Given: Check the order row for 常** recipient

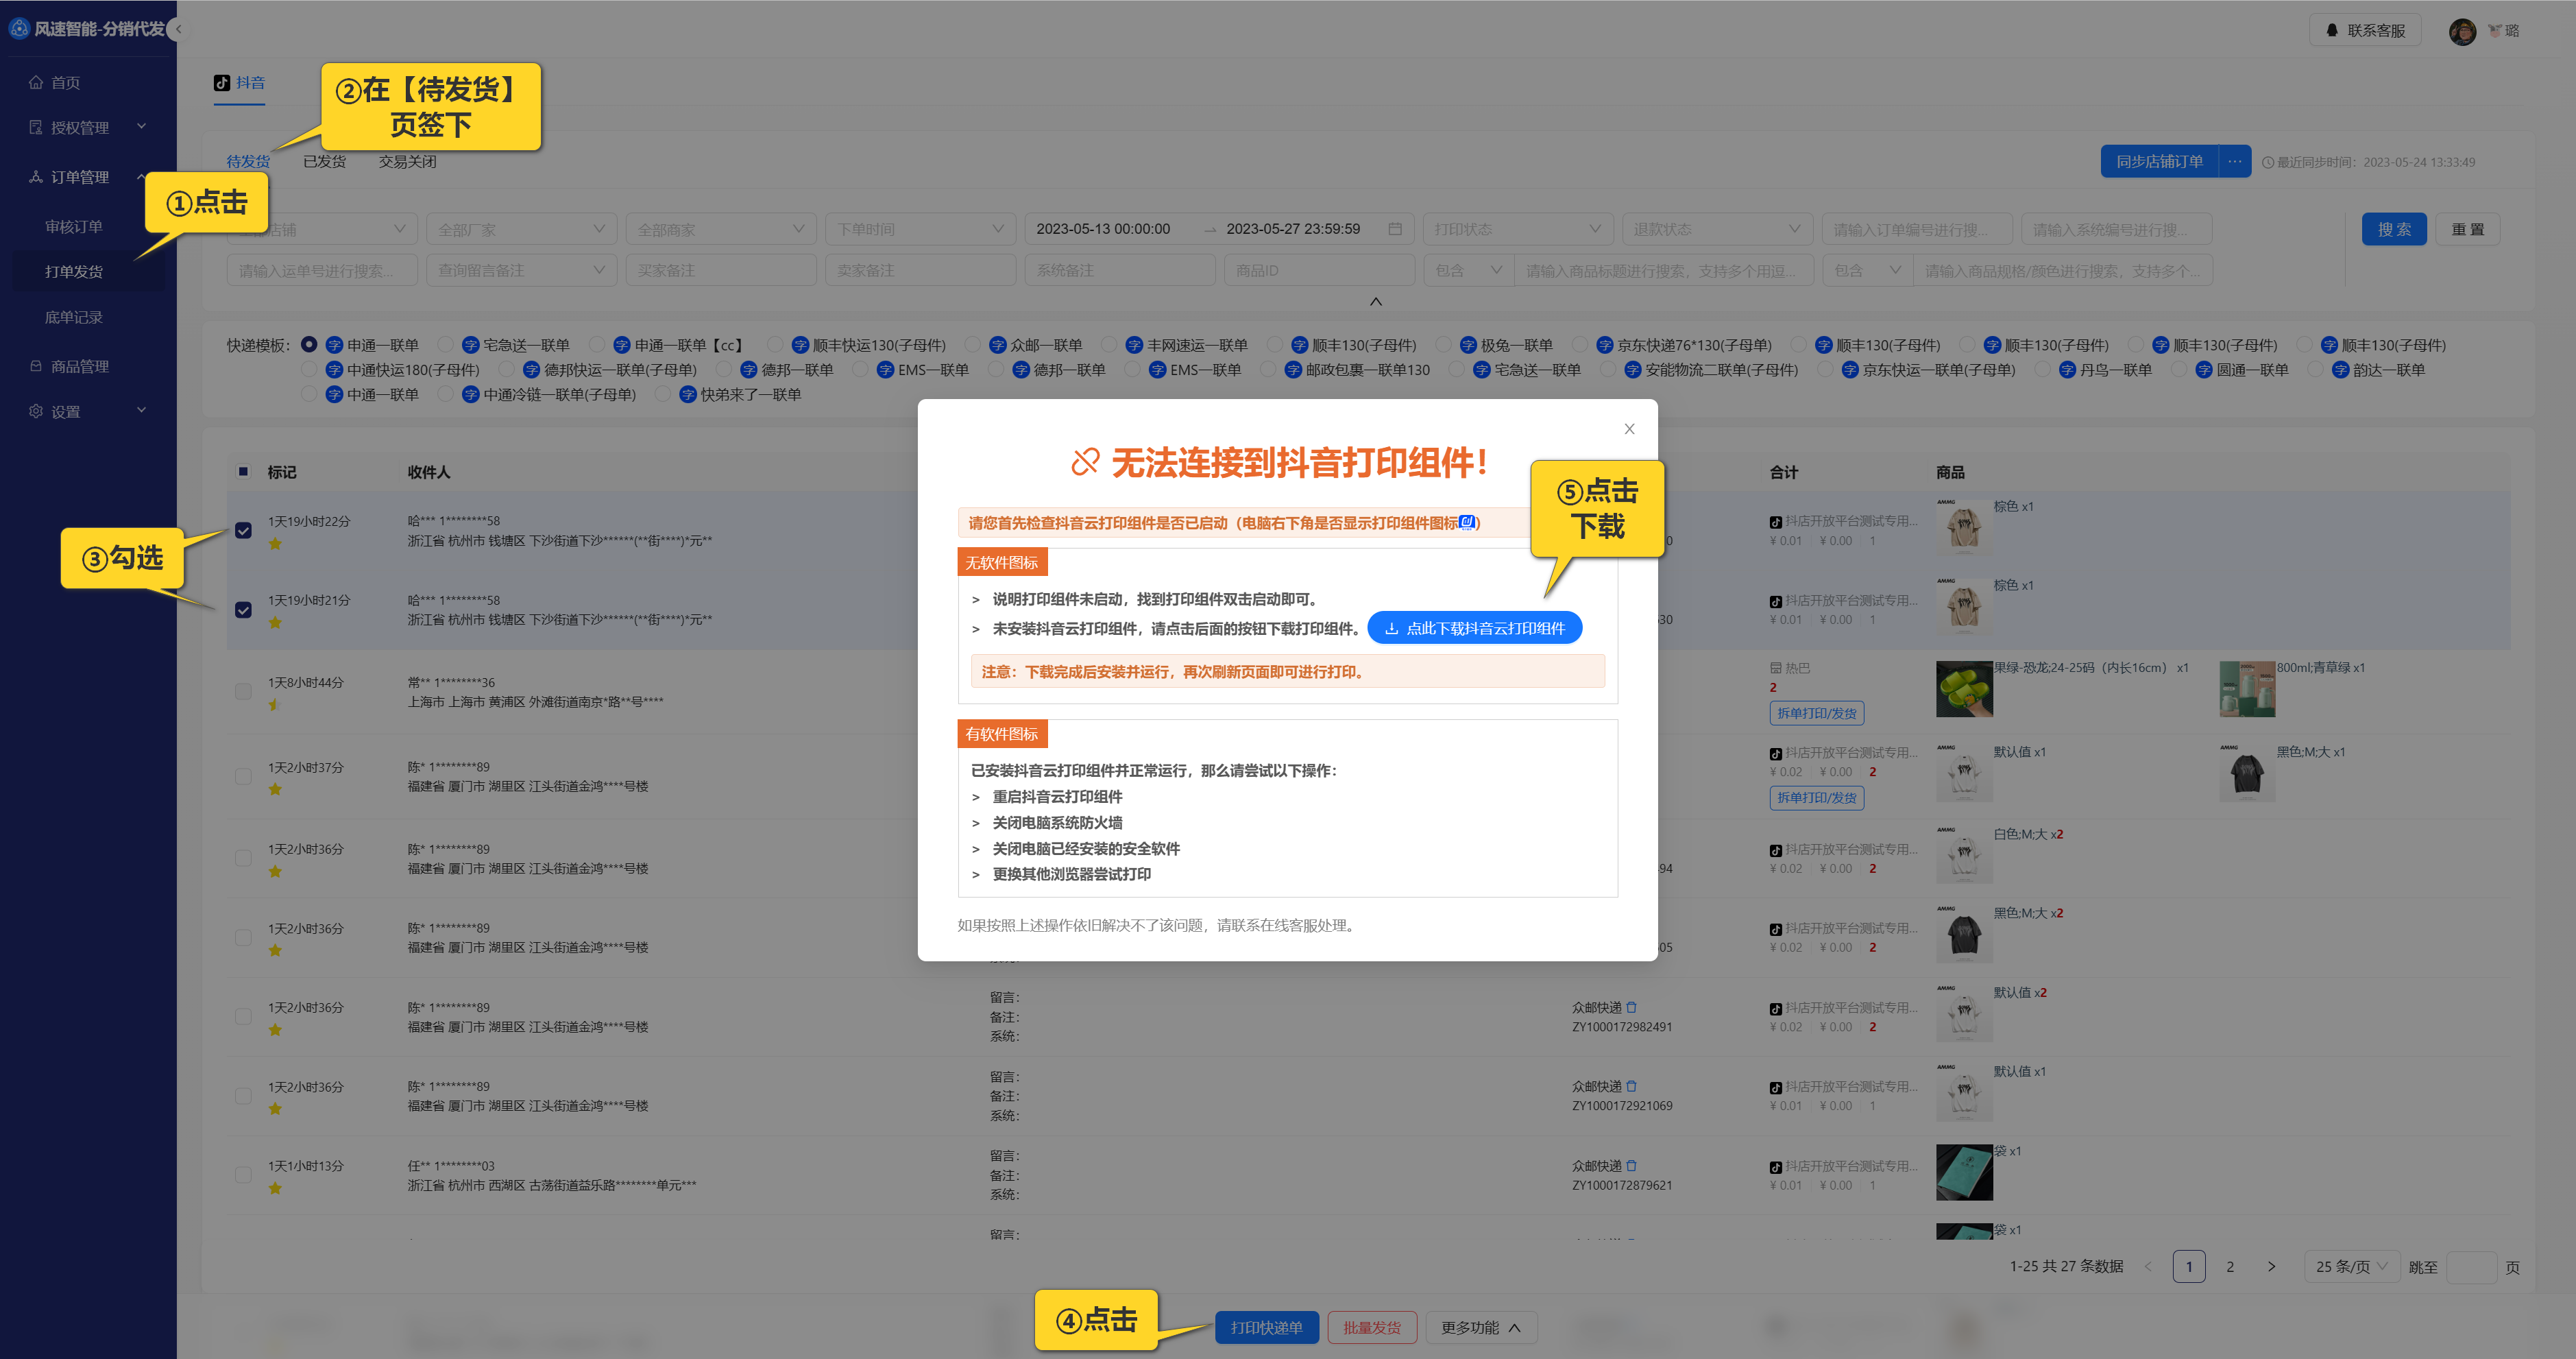Looking at the screenshot, I should click(x=243, y=691).
